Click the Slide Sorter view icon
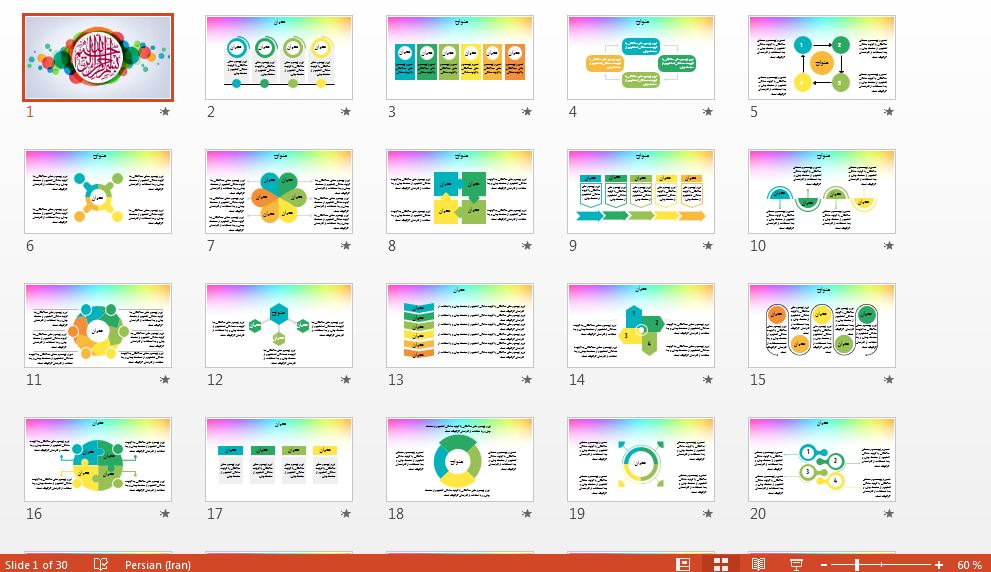 pos(721,564)
